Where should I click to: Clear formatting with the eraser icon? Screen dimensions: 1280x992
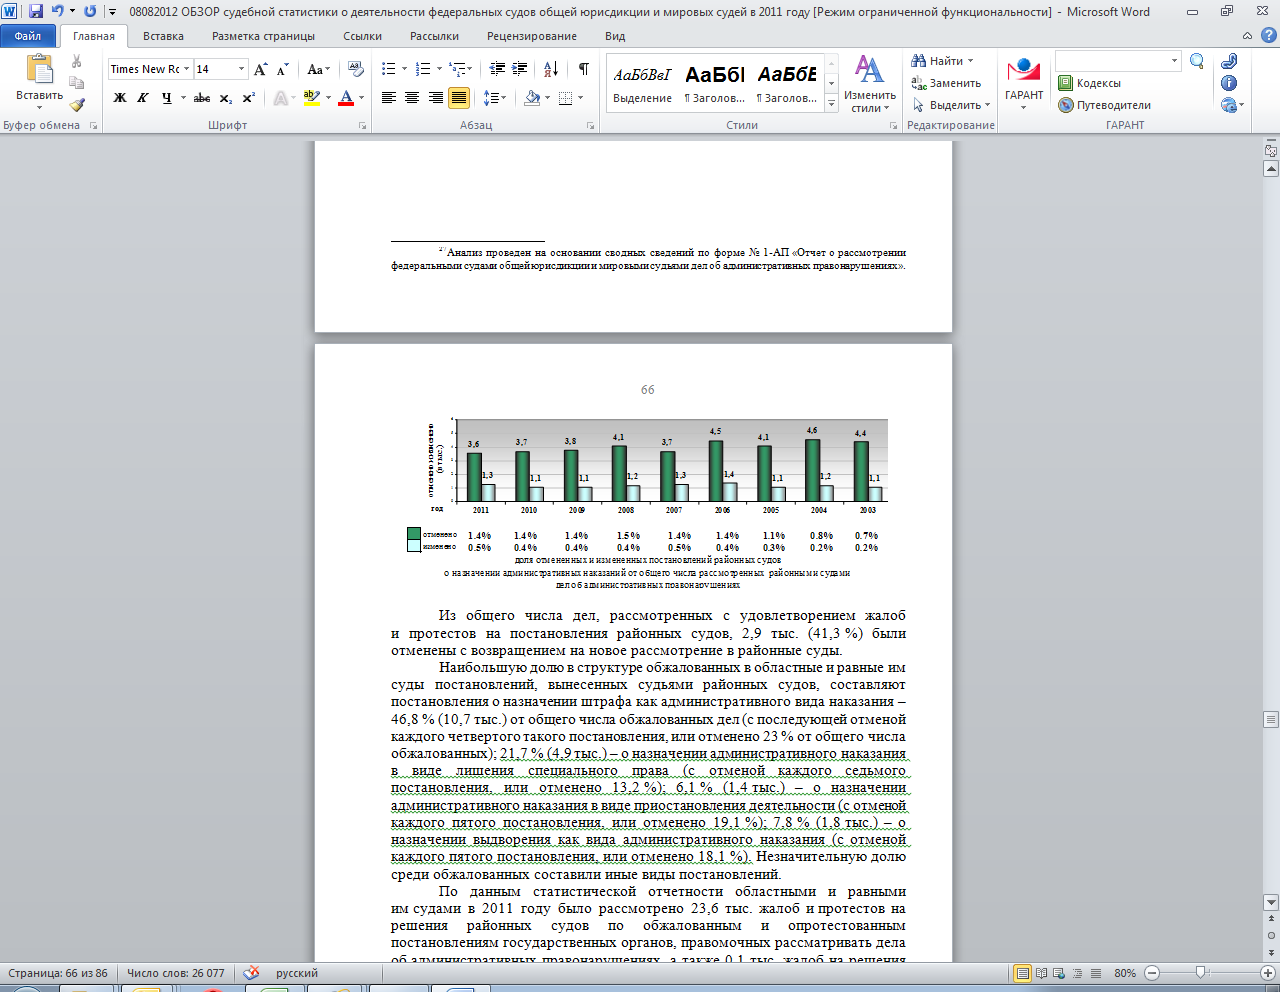356,69
